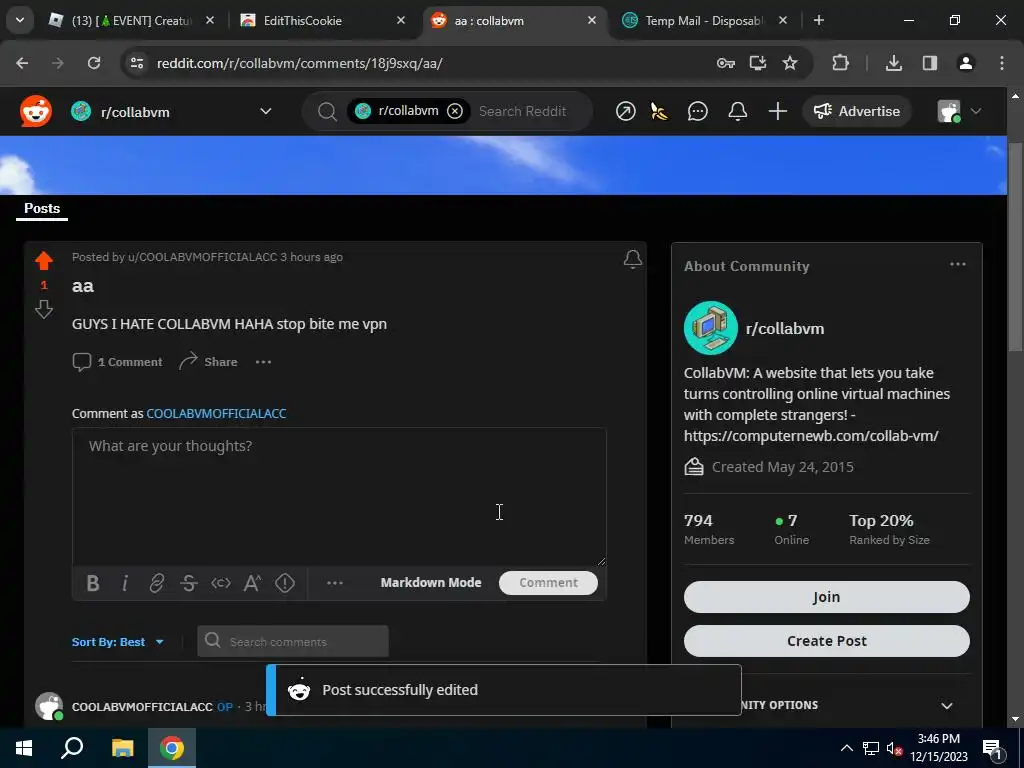This screenshot has height=768, width=1024.
Task: Open File Explorer from taskbar
Action: point(122,748)
